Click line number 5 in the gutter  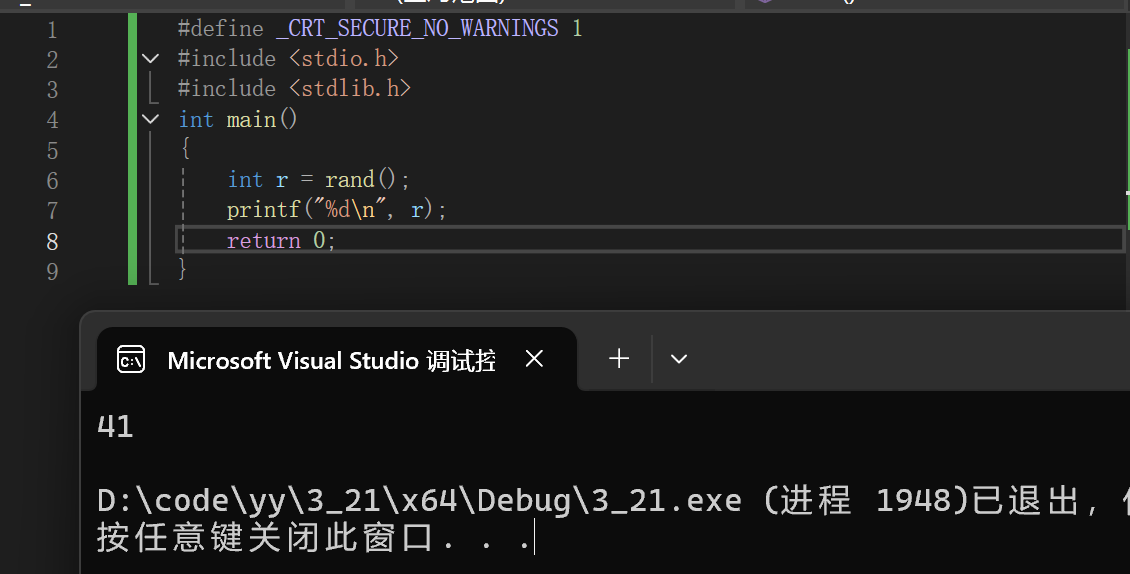(52, 151)
